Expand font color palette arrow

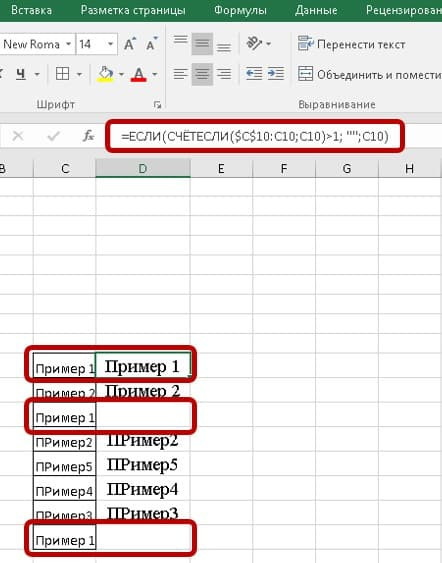(155, 74)
